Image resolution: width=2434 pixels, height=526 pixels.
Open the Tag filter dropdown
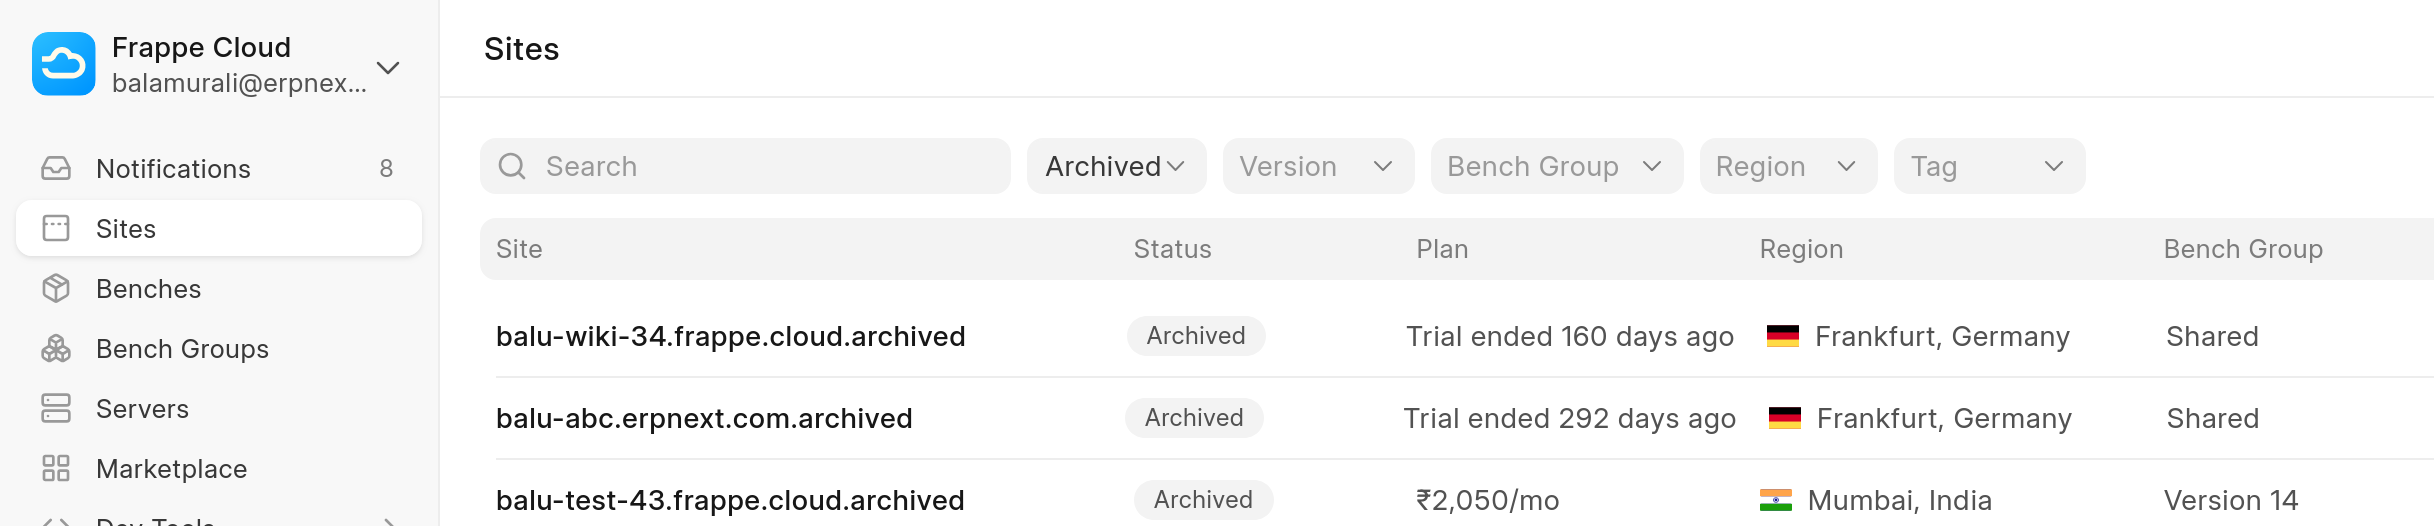[x=1989, y=166]
